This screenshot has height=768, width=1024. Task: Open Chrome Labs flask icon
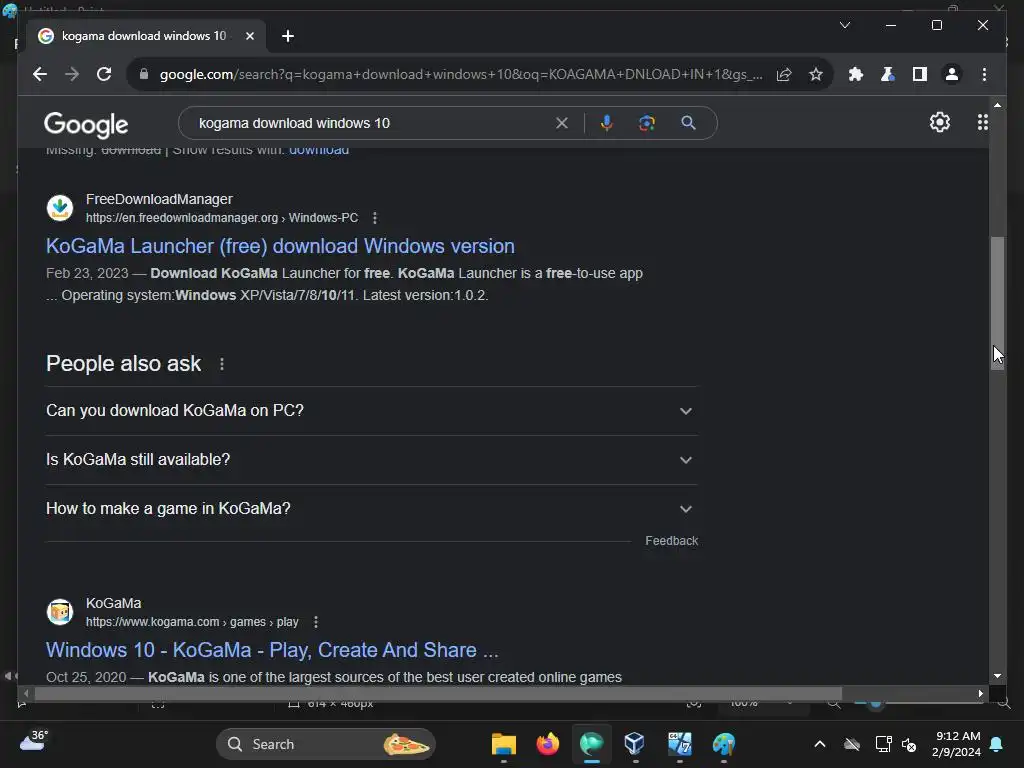(x=888, y=74)
